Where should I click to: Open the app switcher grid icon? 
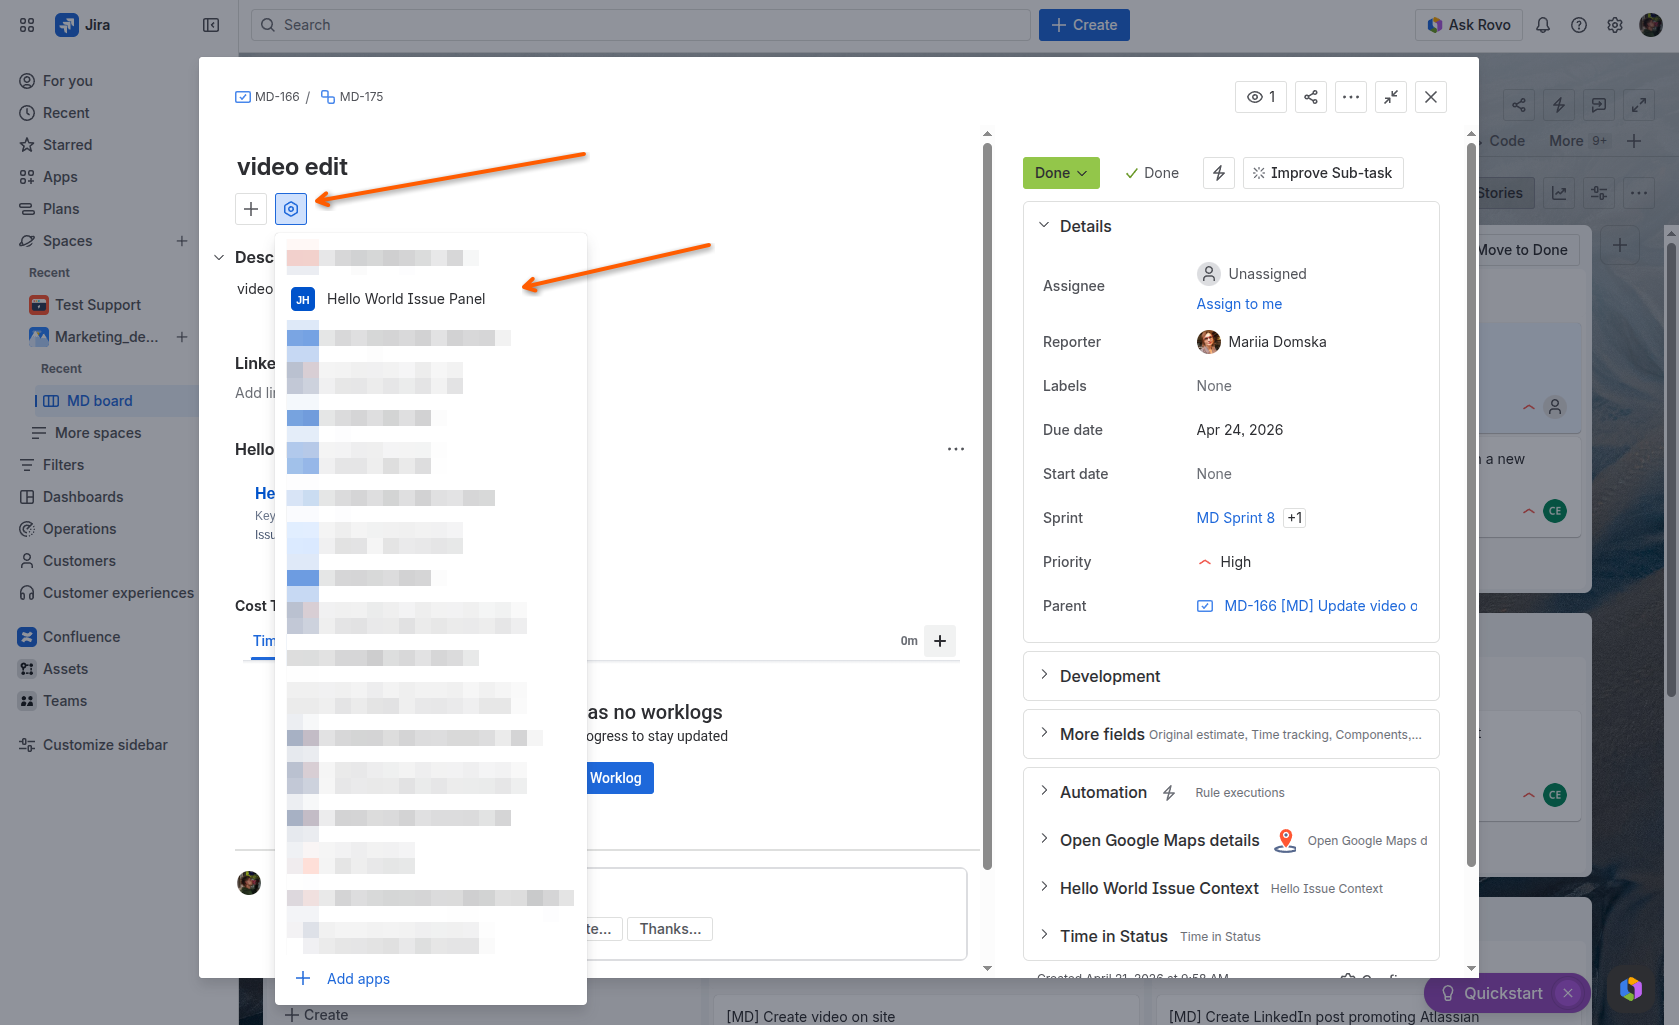click(x=27, y=25)
